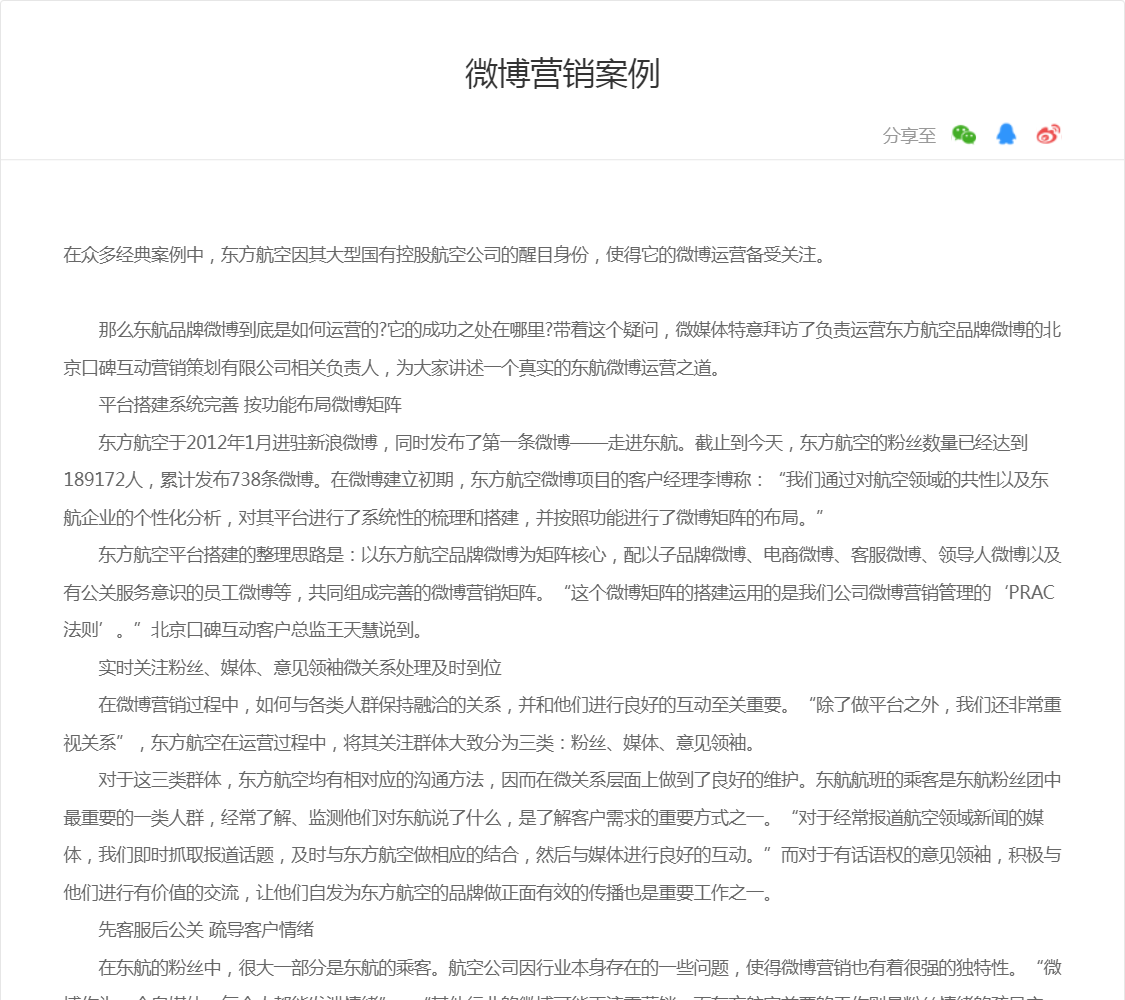The image size is (1125, 1000).
Task: Click subheading 平台搭建系统完善 按功能布局微博矩阵
Action: (250, 405)
